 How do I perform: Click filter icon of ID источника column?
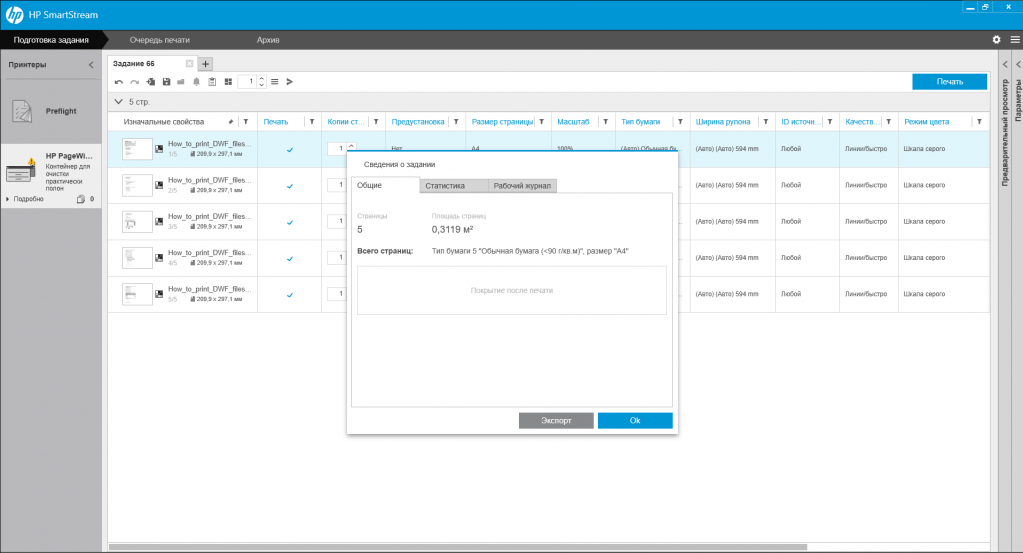[x=830, y=122]
